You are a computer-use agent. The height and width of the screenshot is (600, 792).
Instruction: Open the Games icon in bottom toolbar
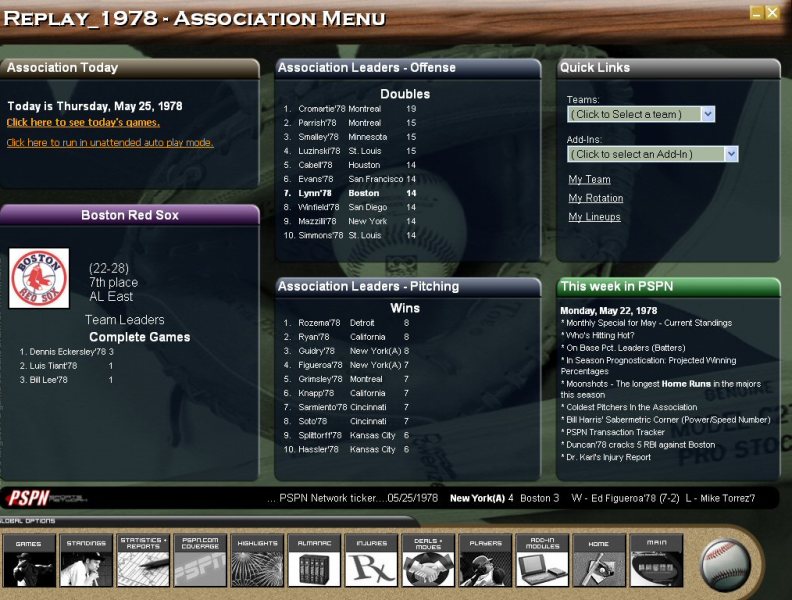click(29, 561)
